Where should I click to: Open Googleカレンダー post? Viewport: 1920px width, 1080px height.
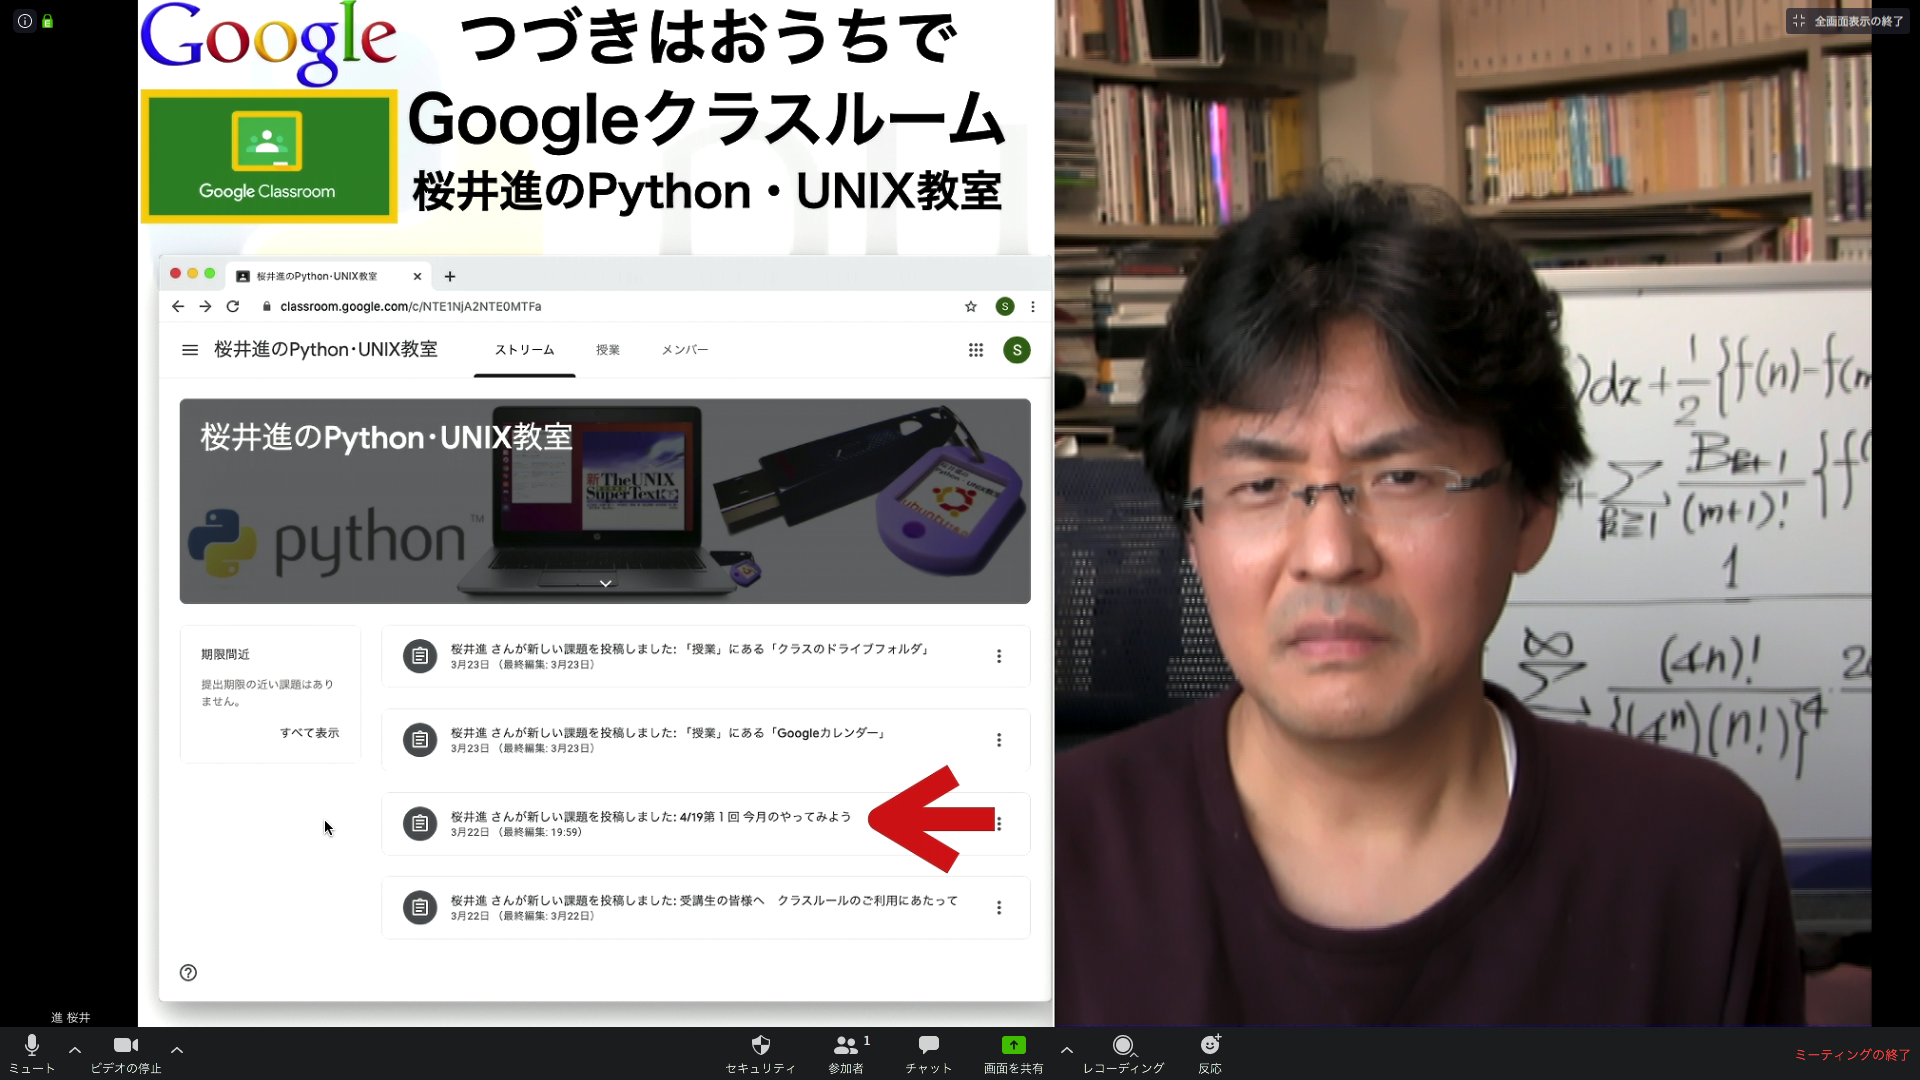pyautogui.click(x=706, y=740)
